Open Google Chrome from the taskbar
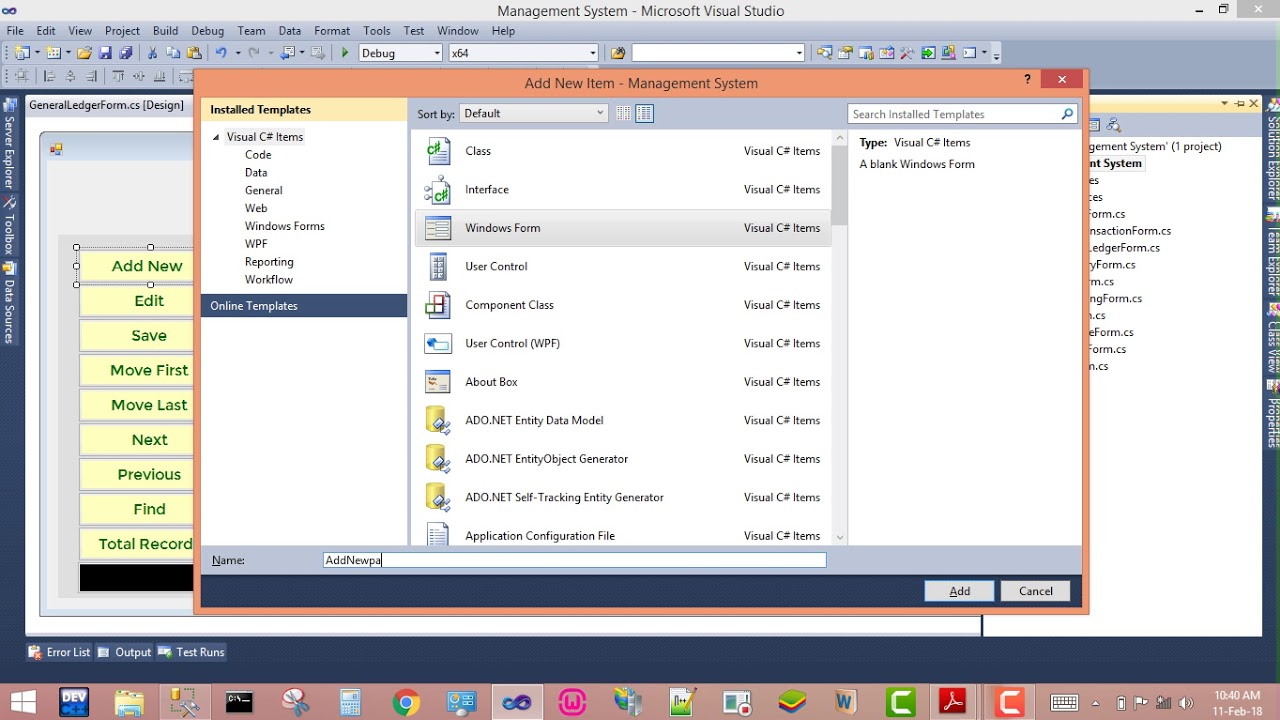 click(x=406, y=702)
